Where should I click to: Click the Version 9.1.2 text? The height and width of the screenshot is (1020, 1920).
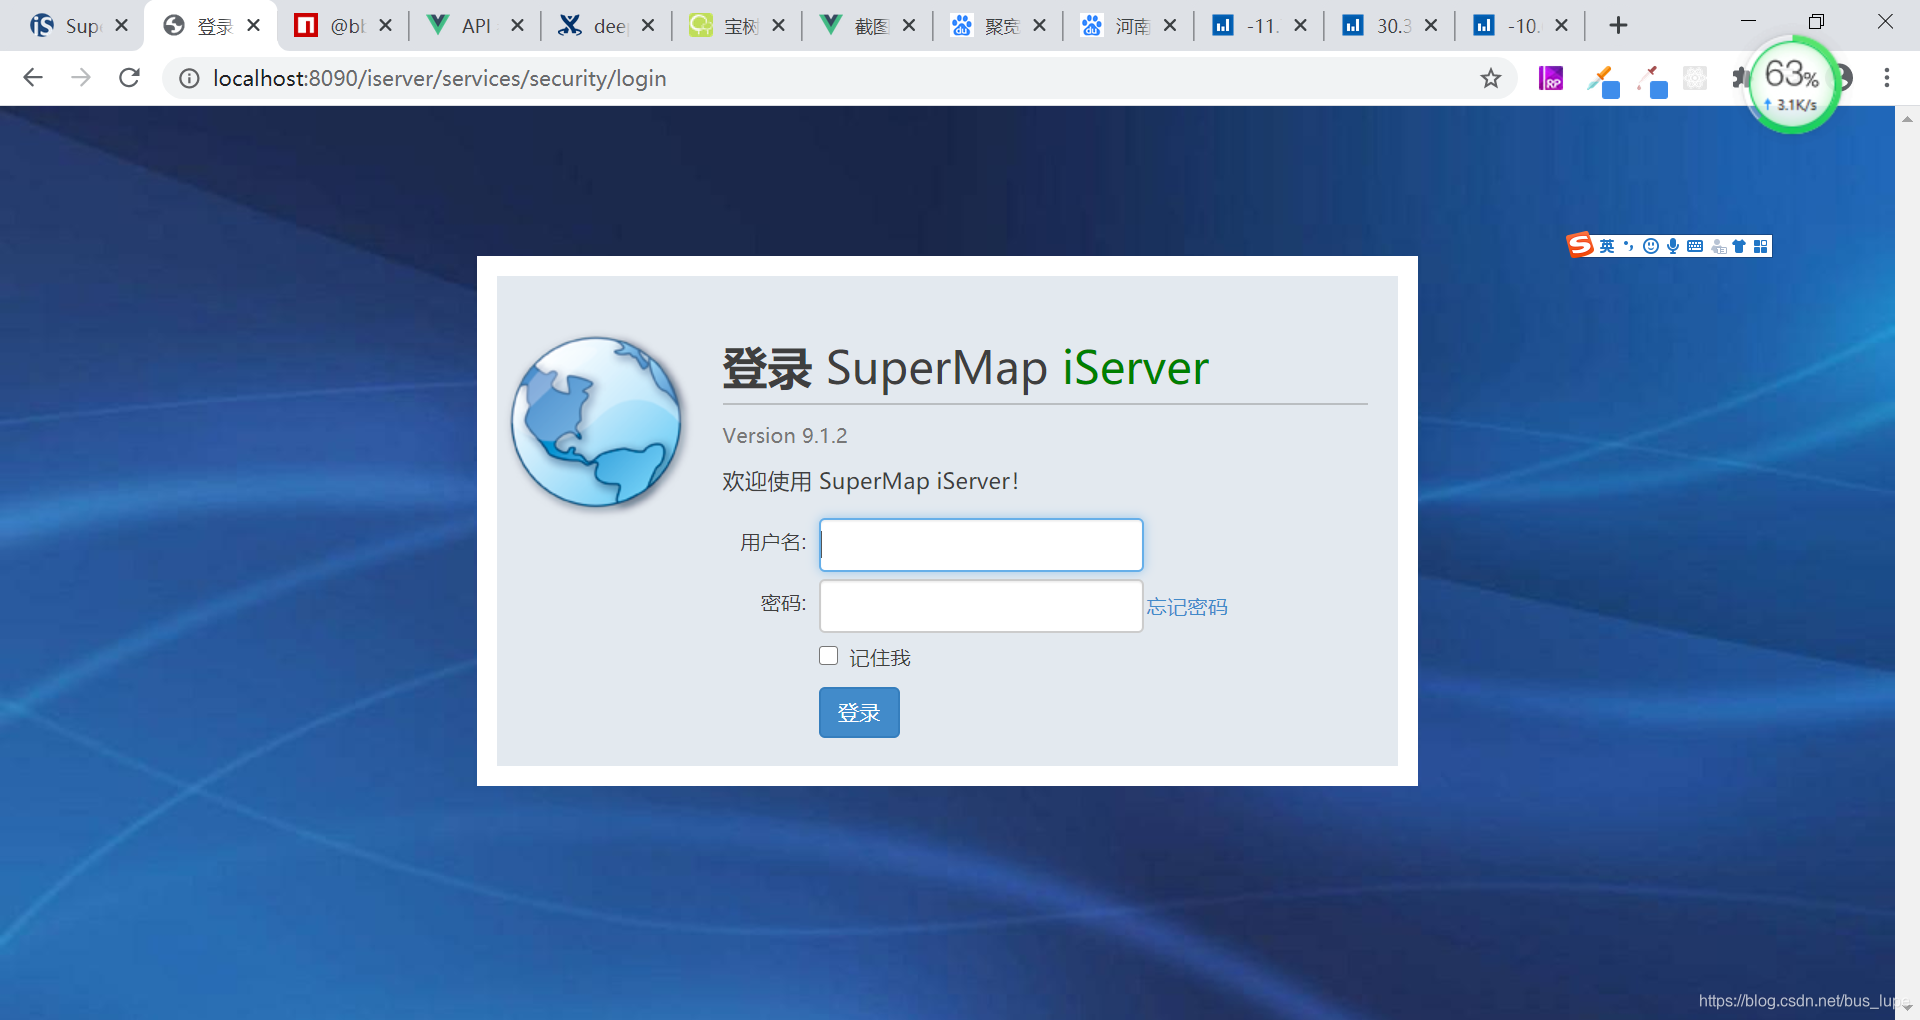785,436
